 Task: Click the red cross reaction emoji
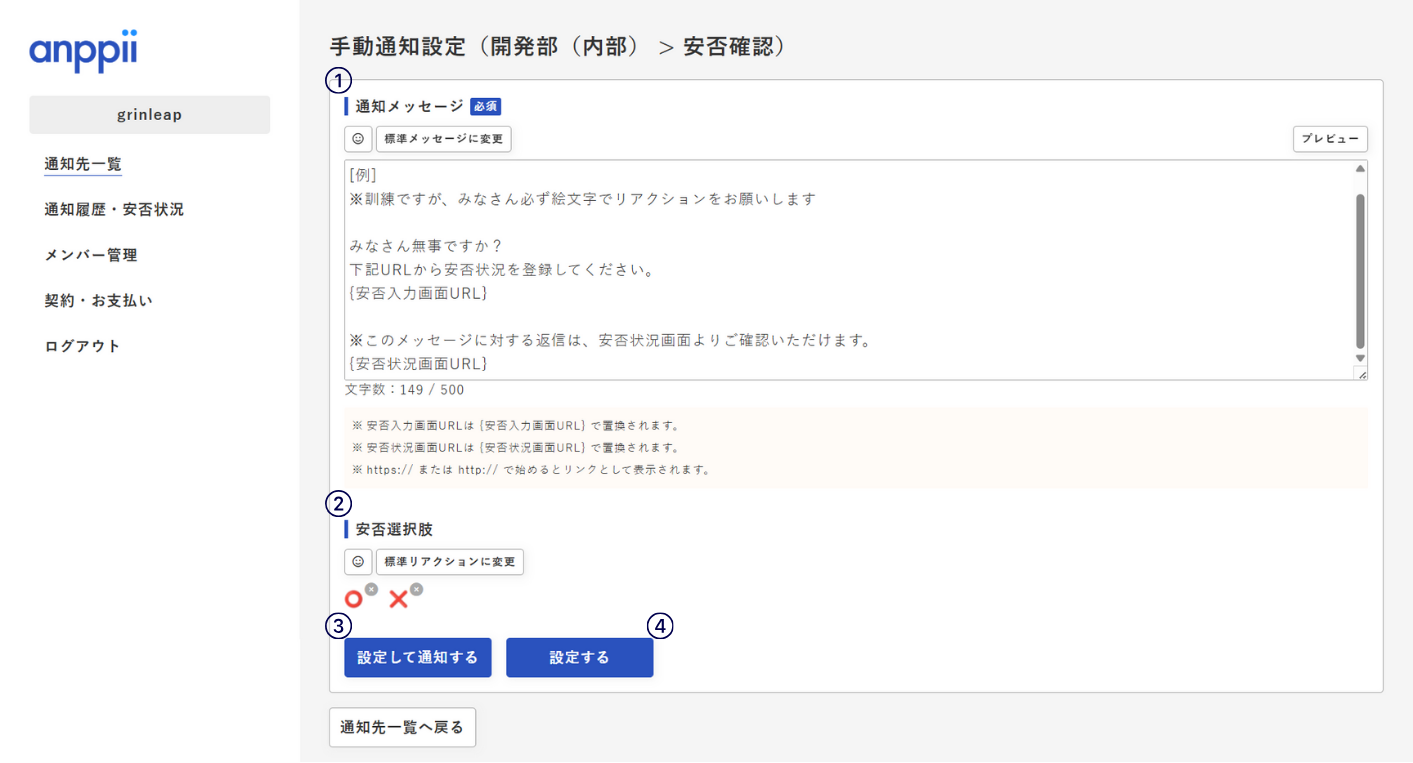coord(398,600)
